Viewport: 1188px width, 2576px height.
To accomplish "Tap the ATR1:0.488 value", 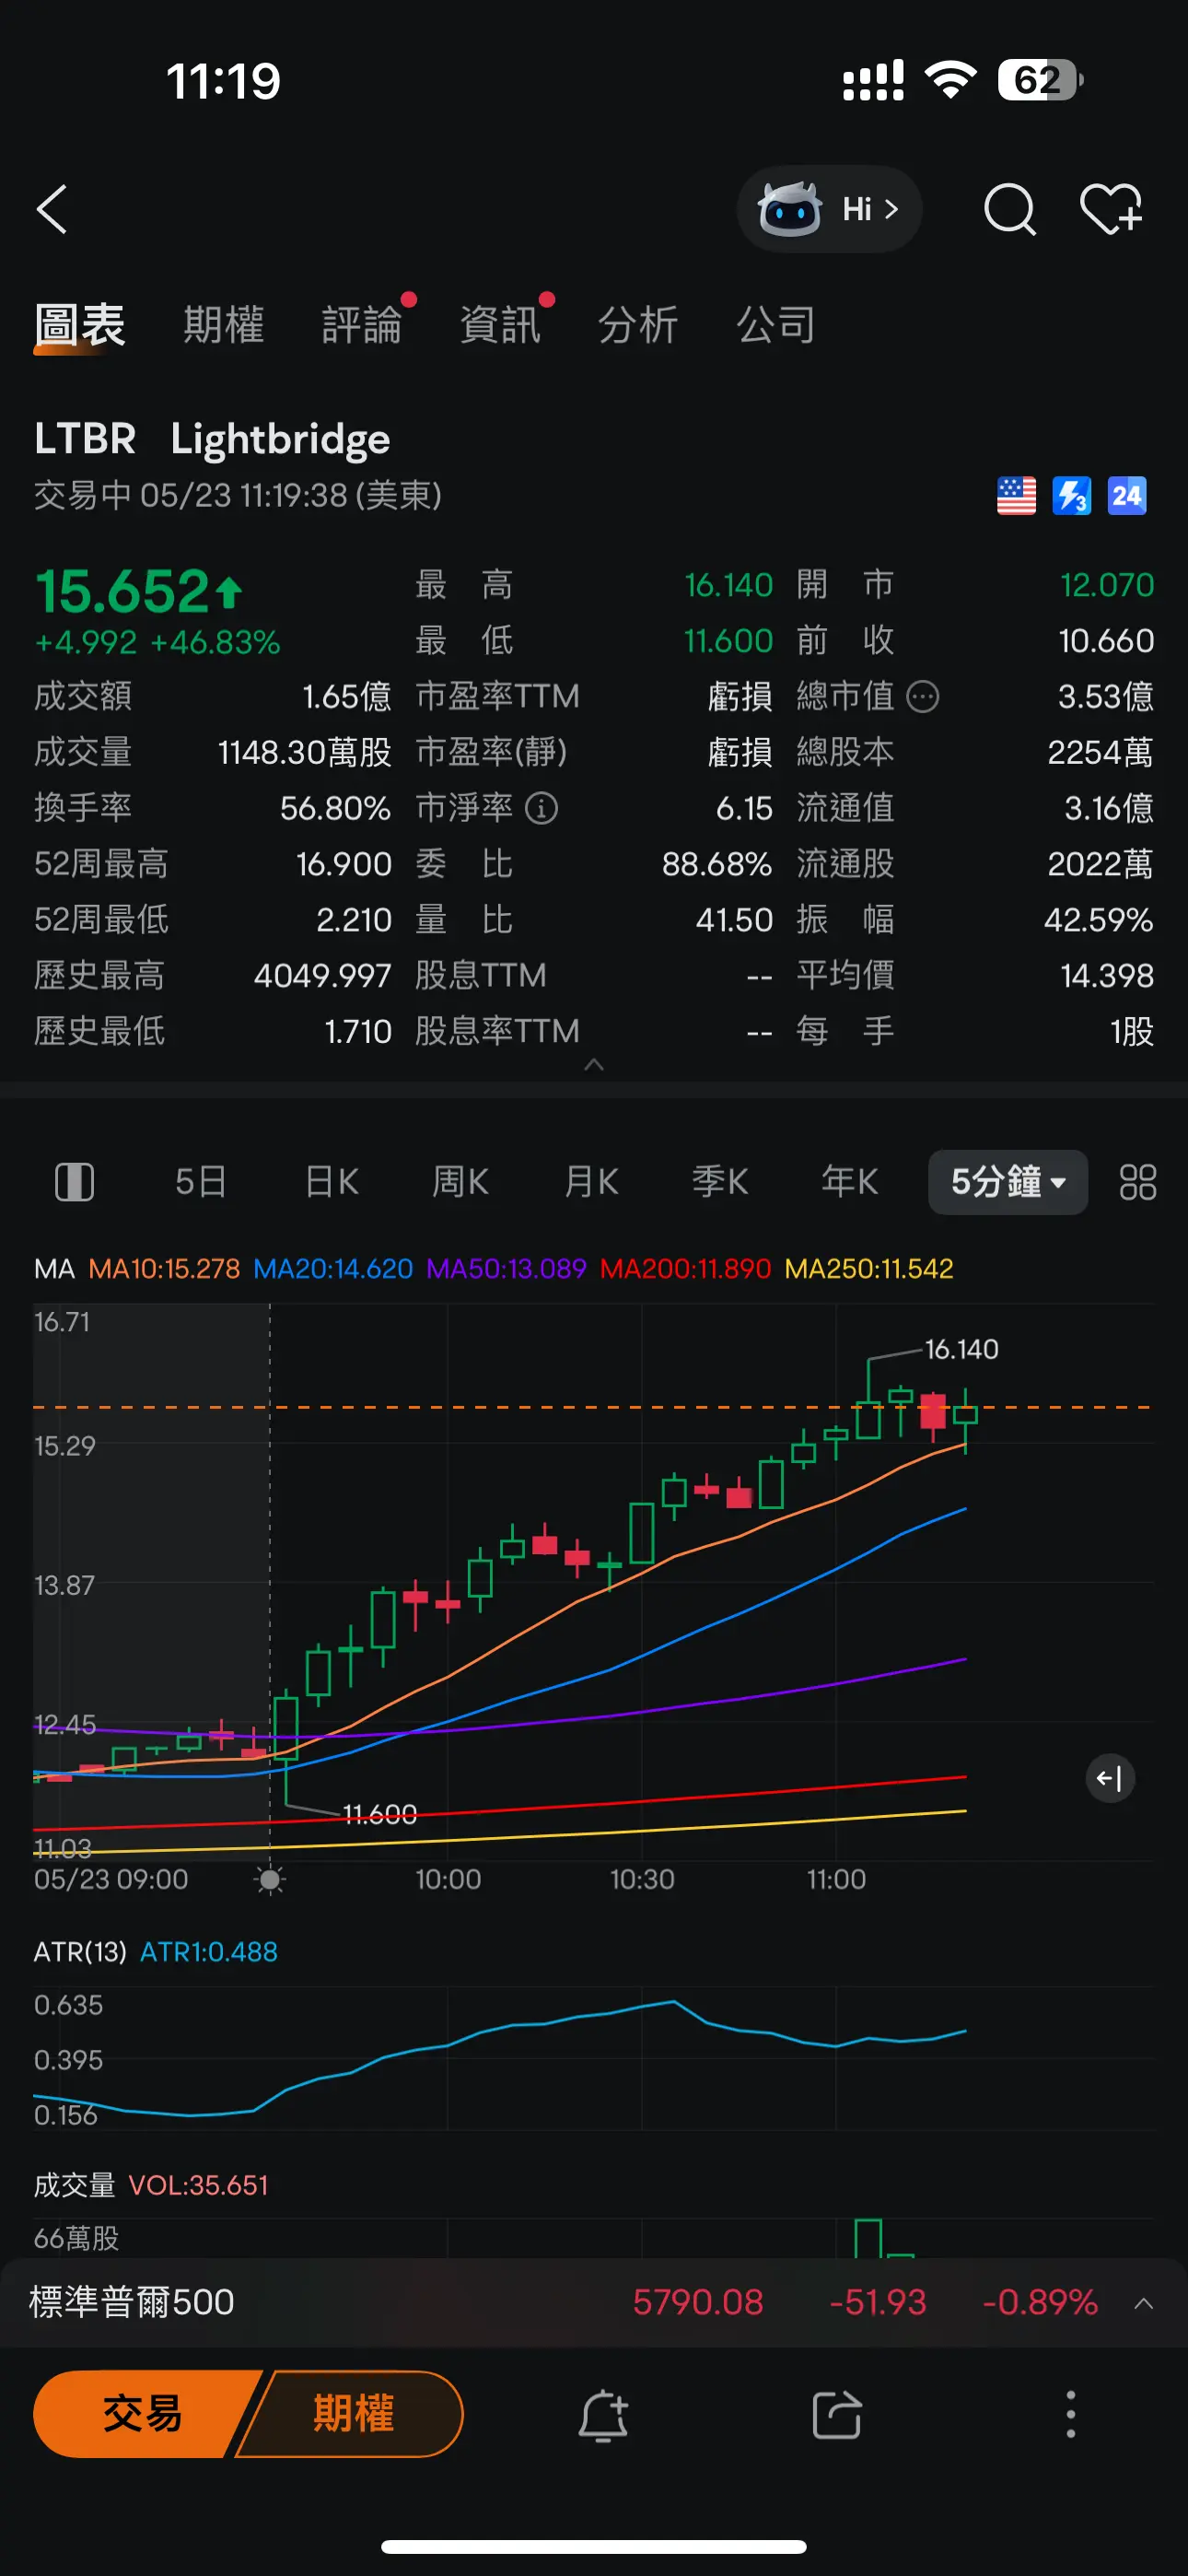I will click(209, 1952).
